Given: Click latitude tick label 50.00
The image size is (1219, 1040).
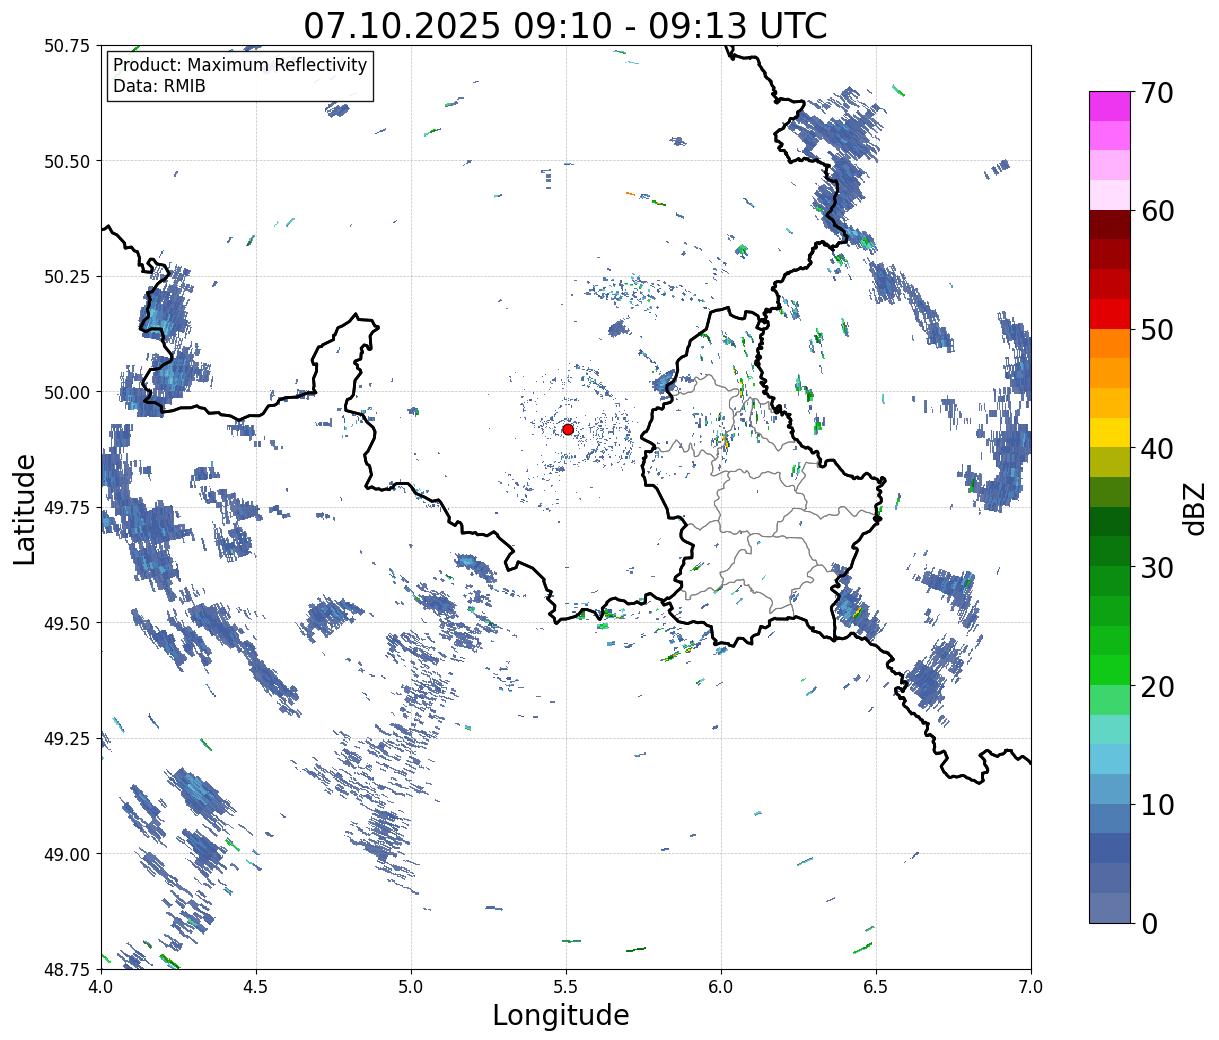Looking at the screenshot, I should (66, 392).
